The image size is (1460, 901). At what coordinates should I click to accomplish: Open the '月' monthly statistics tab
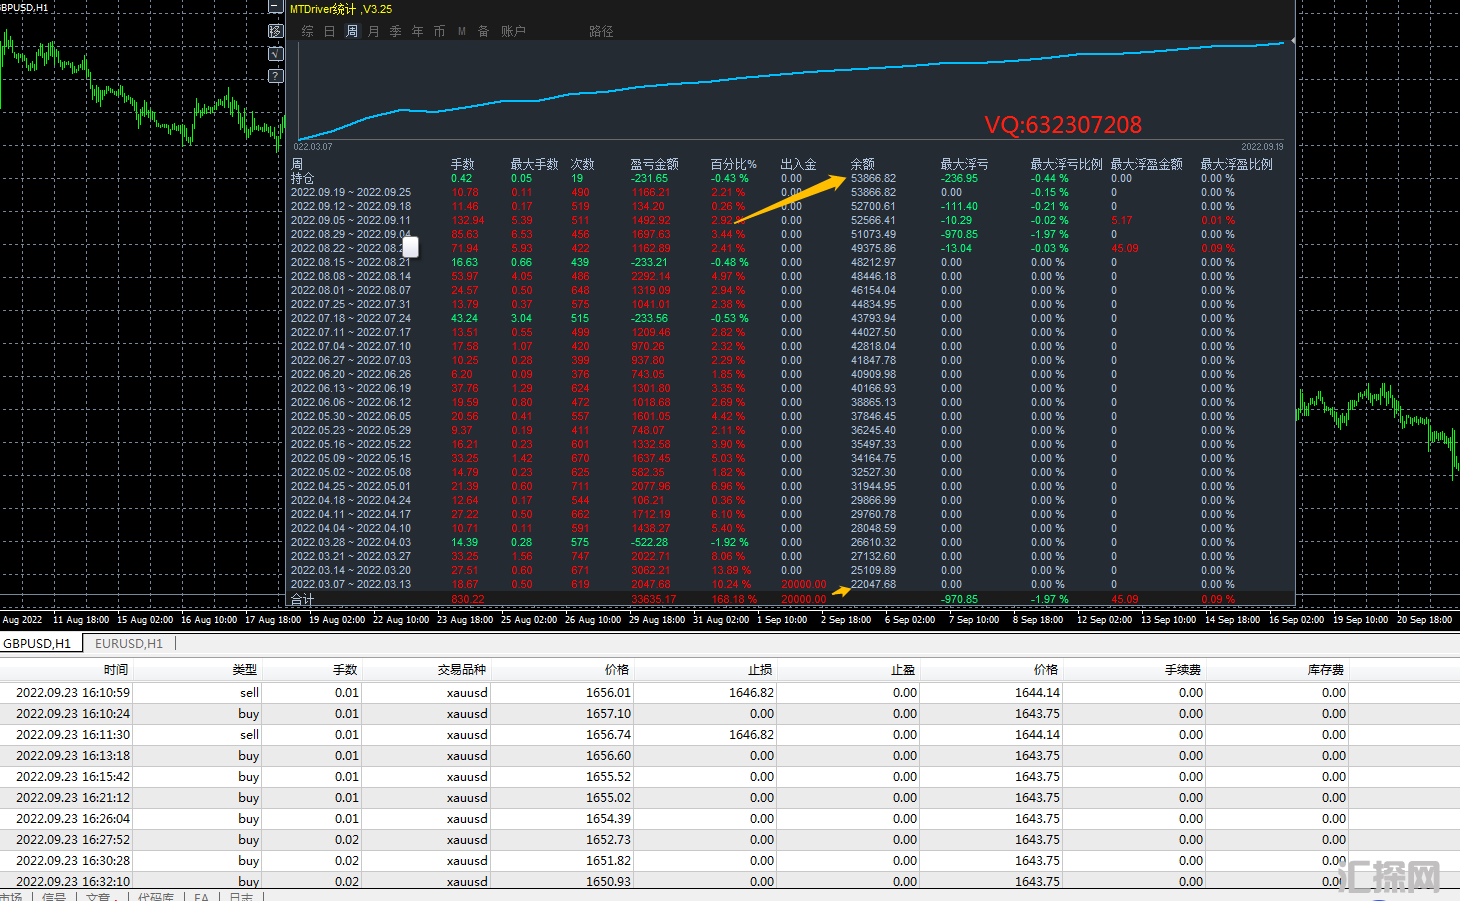[374, 32]
